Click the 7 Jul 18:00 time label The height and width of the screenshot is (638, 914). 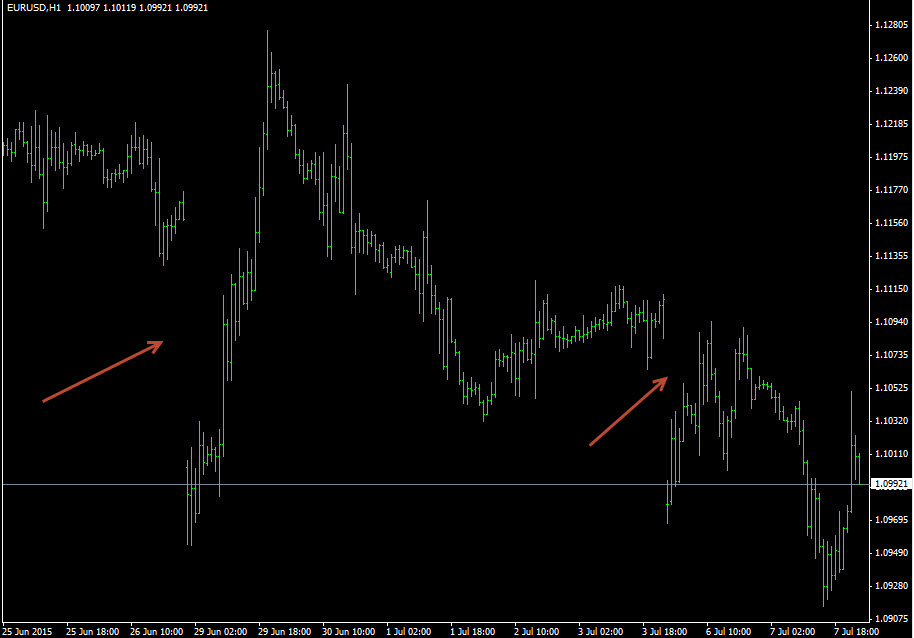tap(856, 631)
